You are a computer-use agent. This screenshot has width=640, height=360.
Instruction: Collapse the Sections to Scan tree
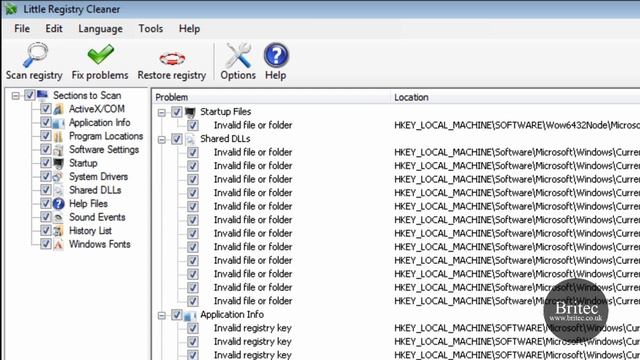point(16,96)
